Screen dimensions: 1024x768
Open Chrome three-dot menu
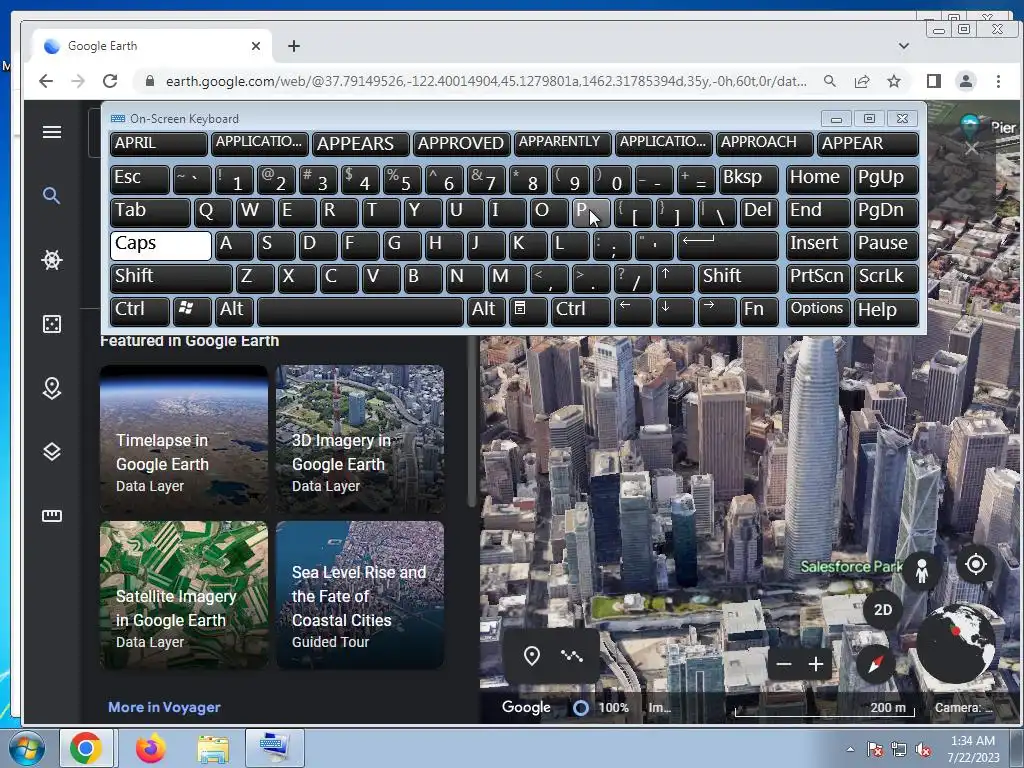[998, 81]
